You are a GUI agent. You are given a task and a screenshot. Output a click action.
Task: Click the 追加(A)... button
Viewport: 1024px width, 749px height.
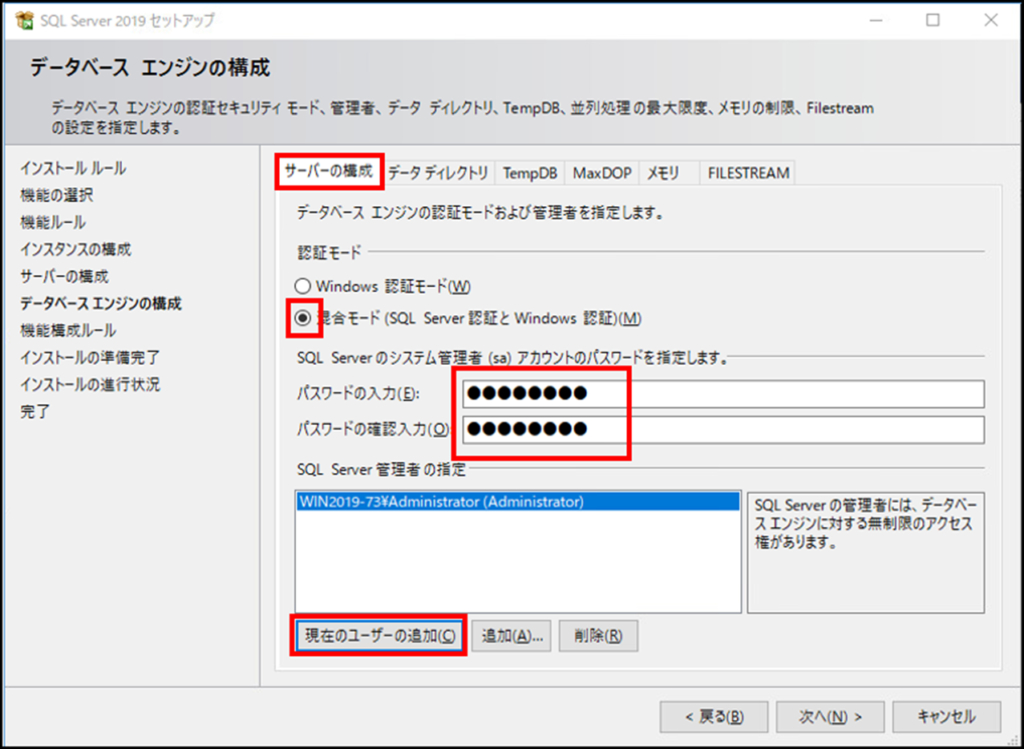(512, 636)
